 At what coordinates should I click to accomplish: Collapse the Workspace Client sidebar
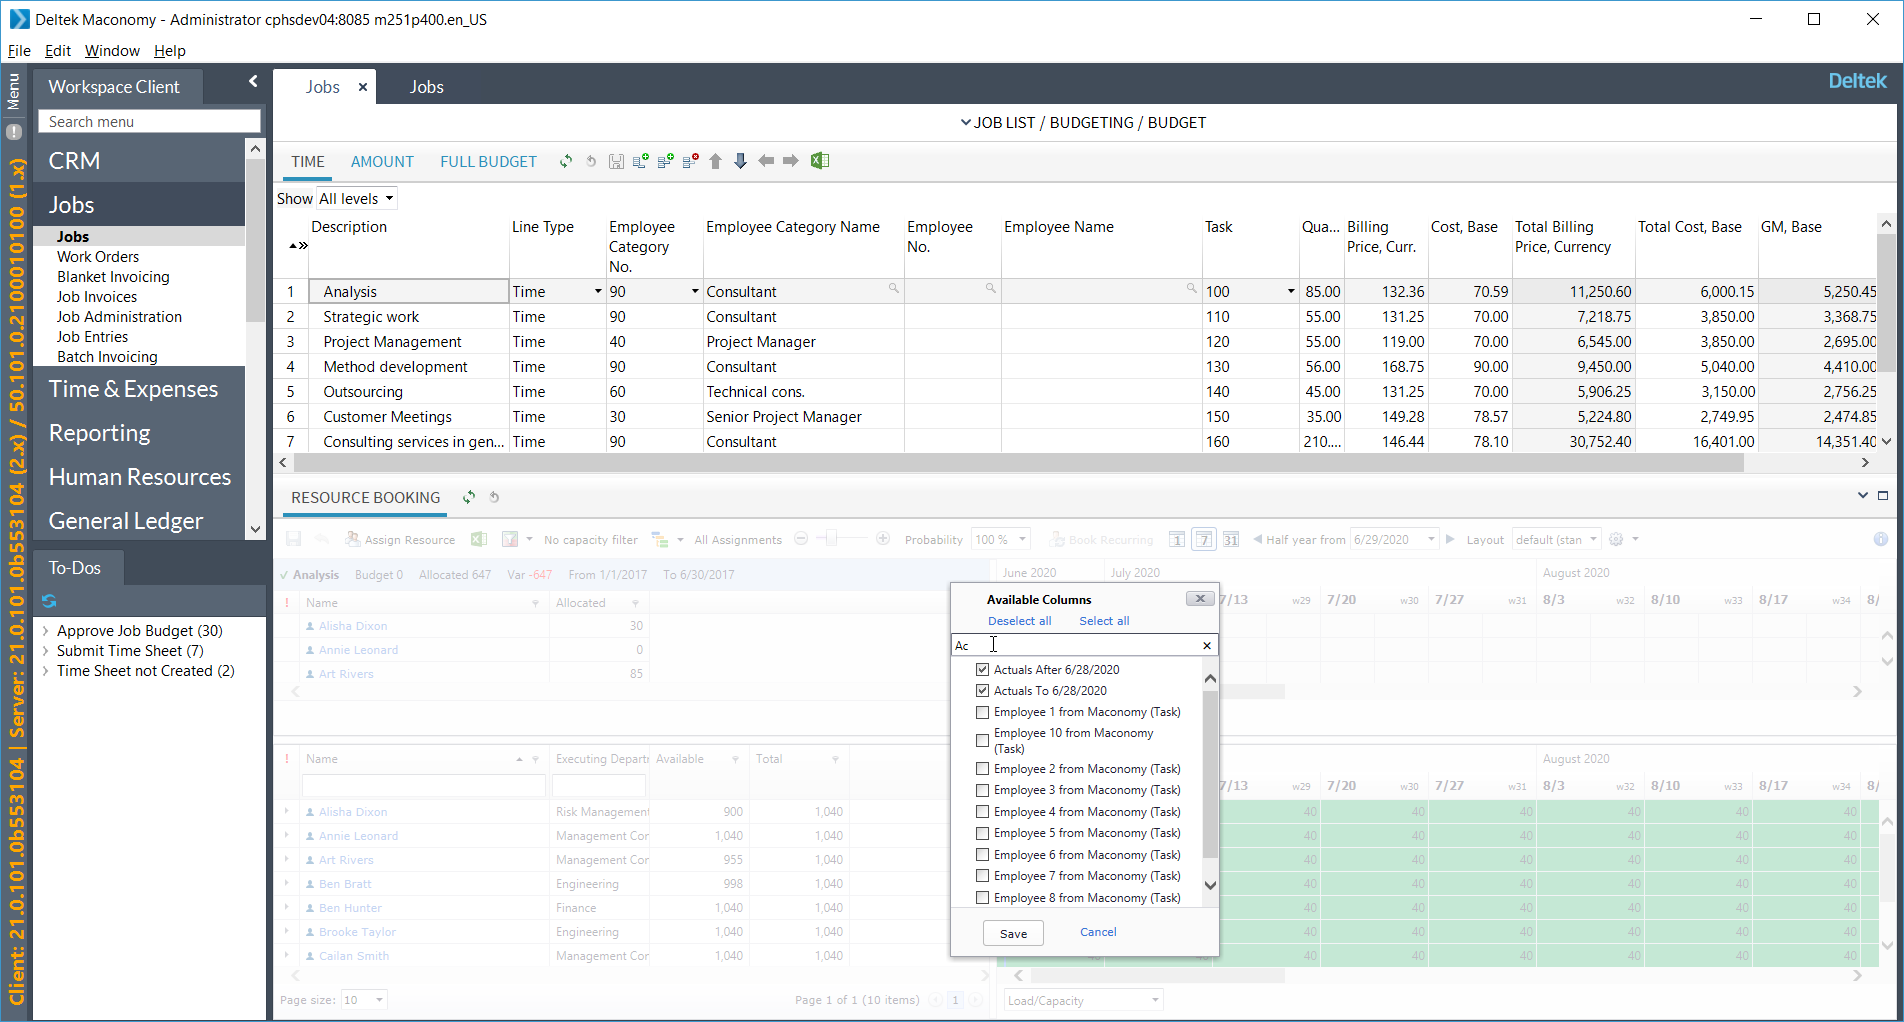[253, 82]
